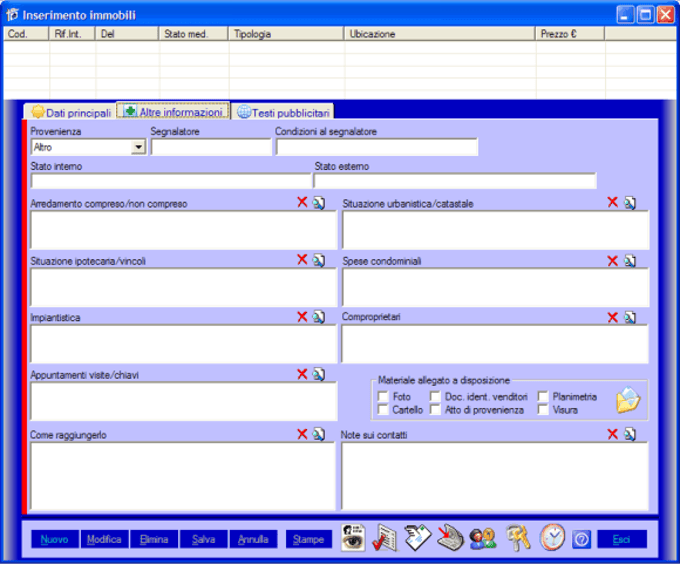Click inside the Spese condominiali text area
This screenshot has width=680, height=564.
pos(495,287)
